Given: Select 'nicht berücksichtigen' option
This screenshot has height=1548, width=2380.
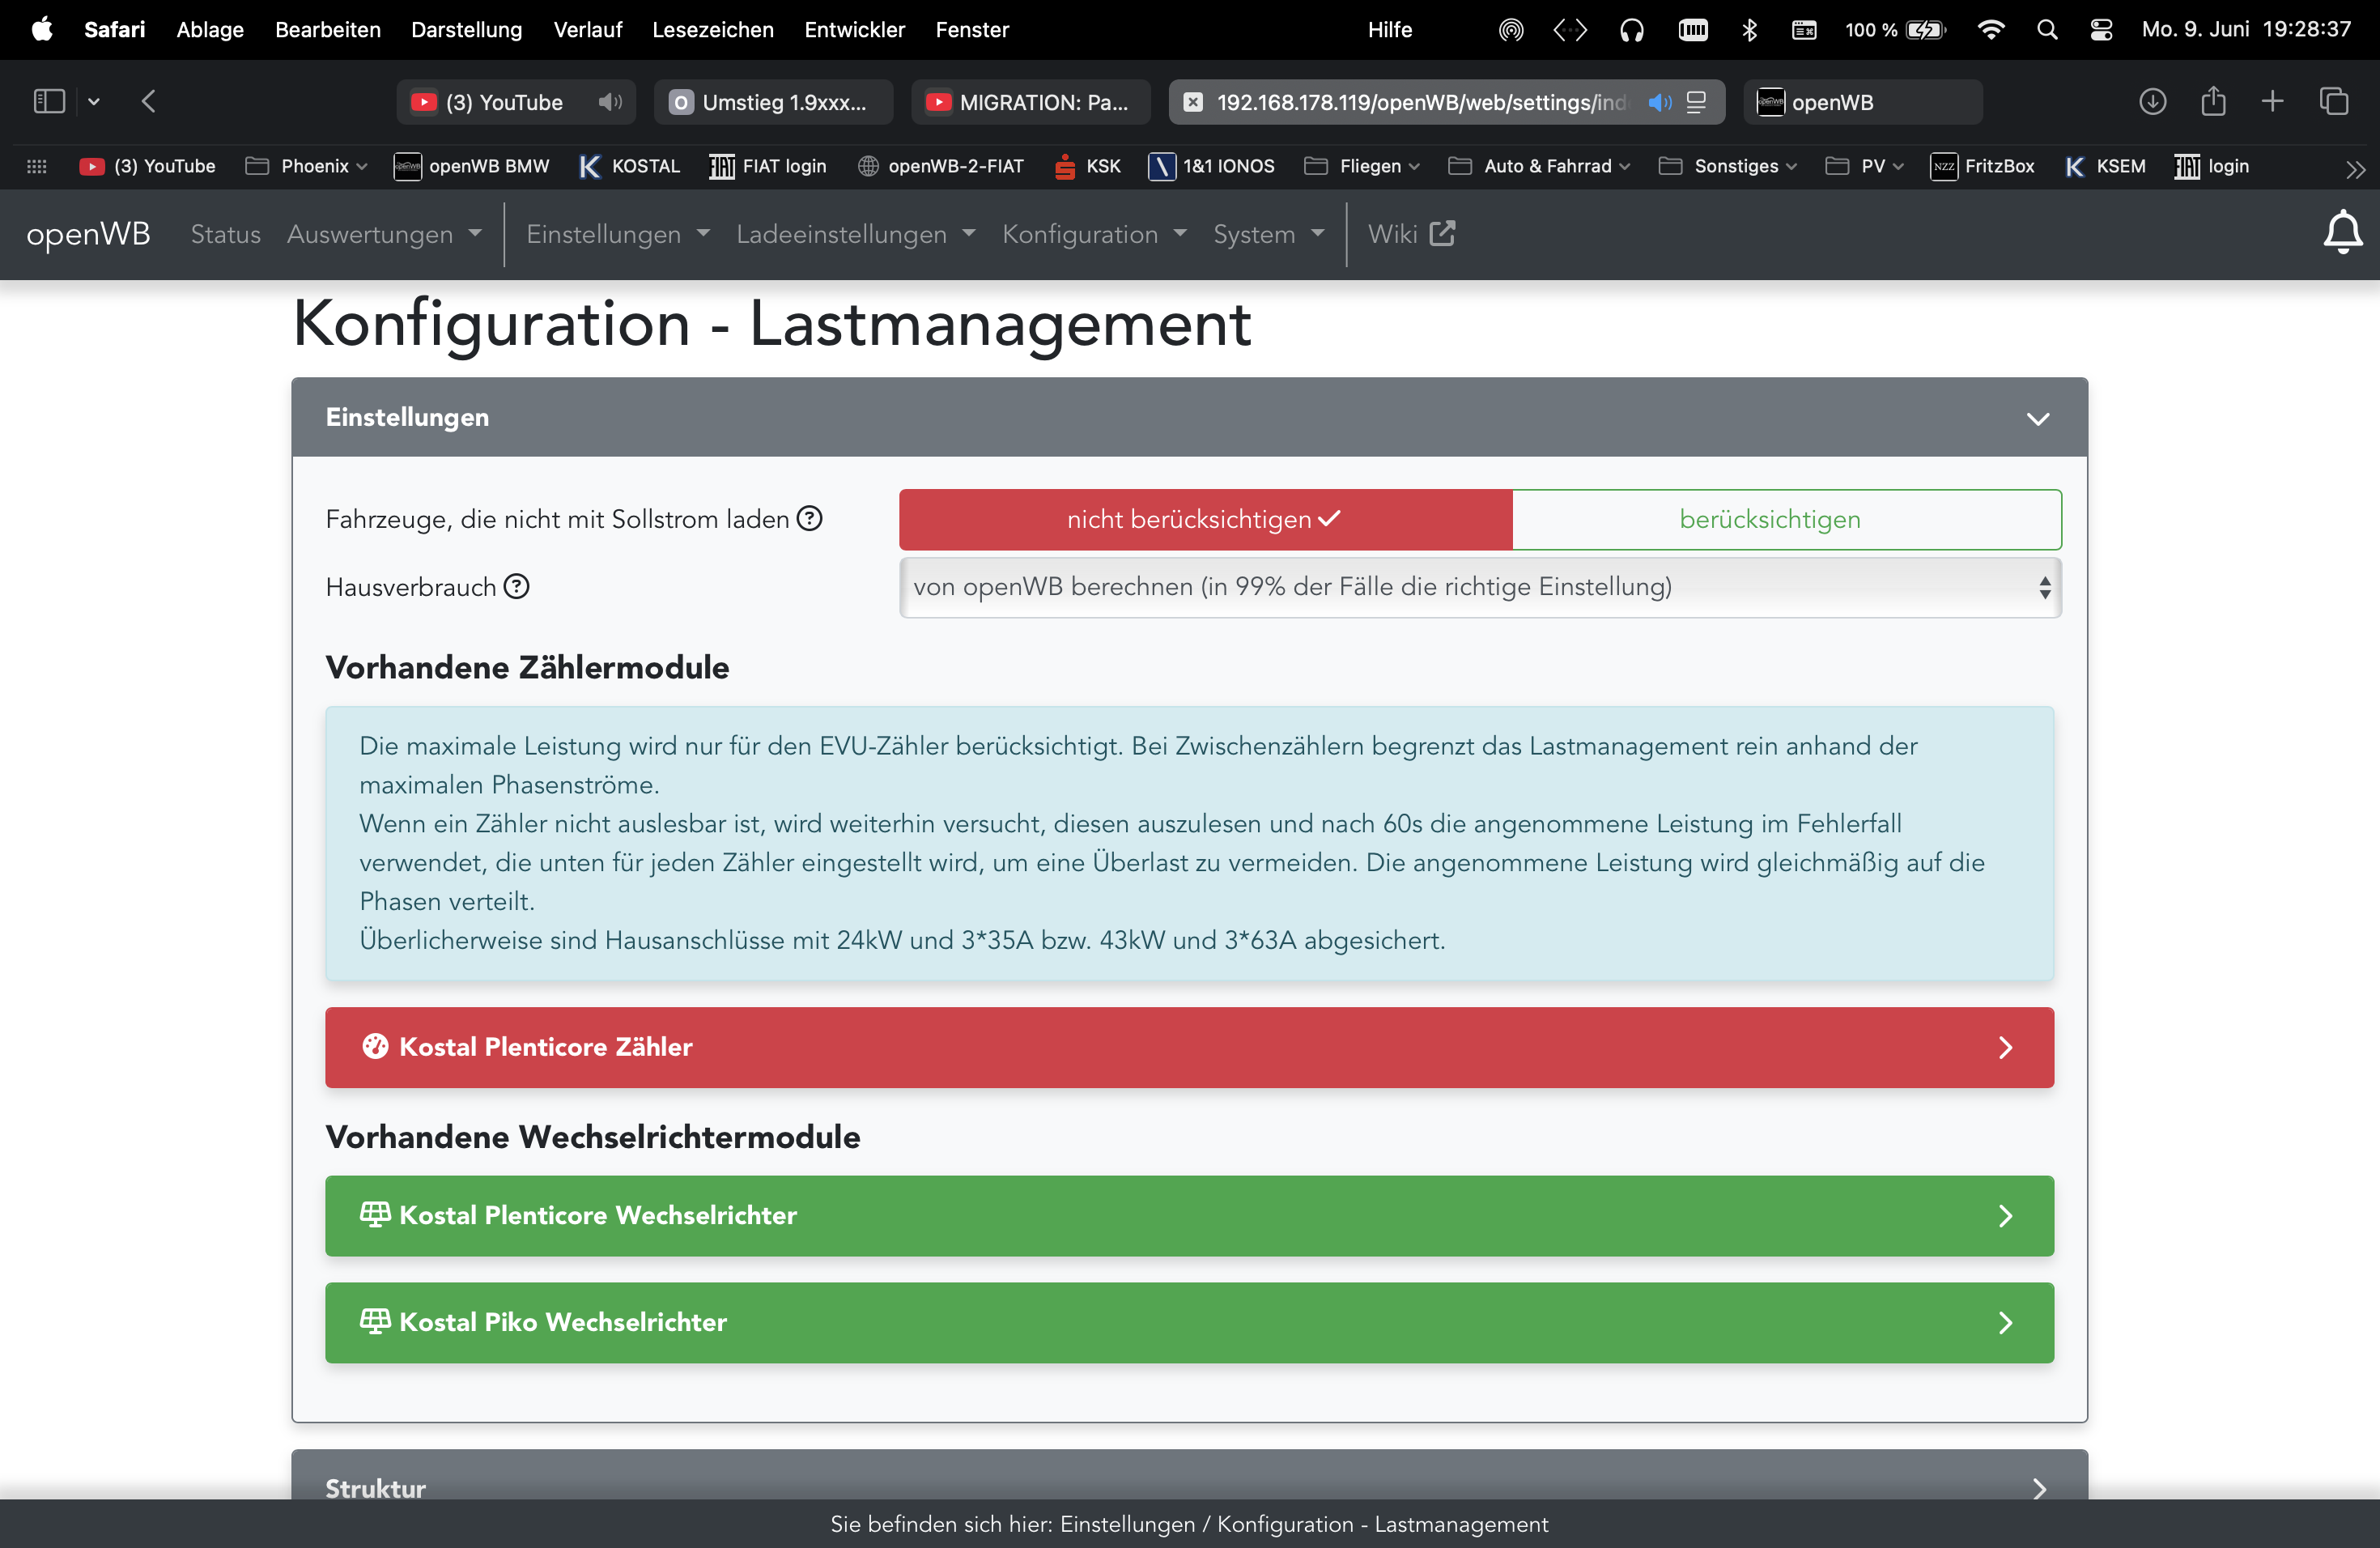Looking at the screenshot, I should click(x=1205, y=519).
